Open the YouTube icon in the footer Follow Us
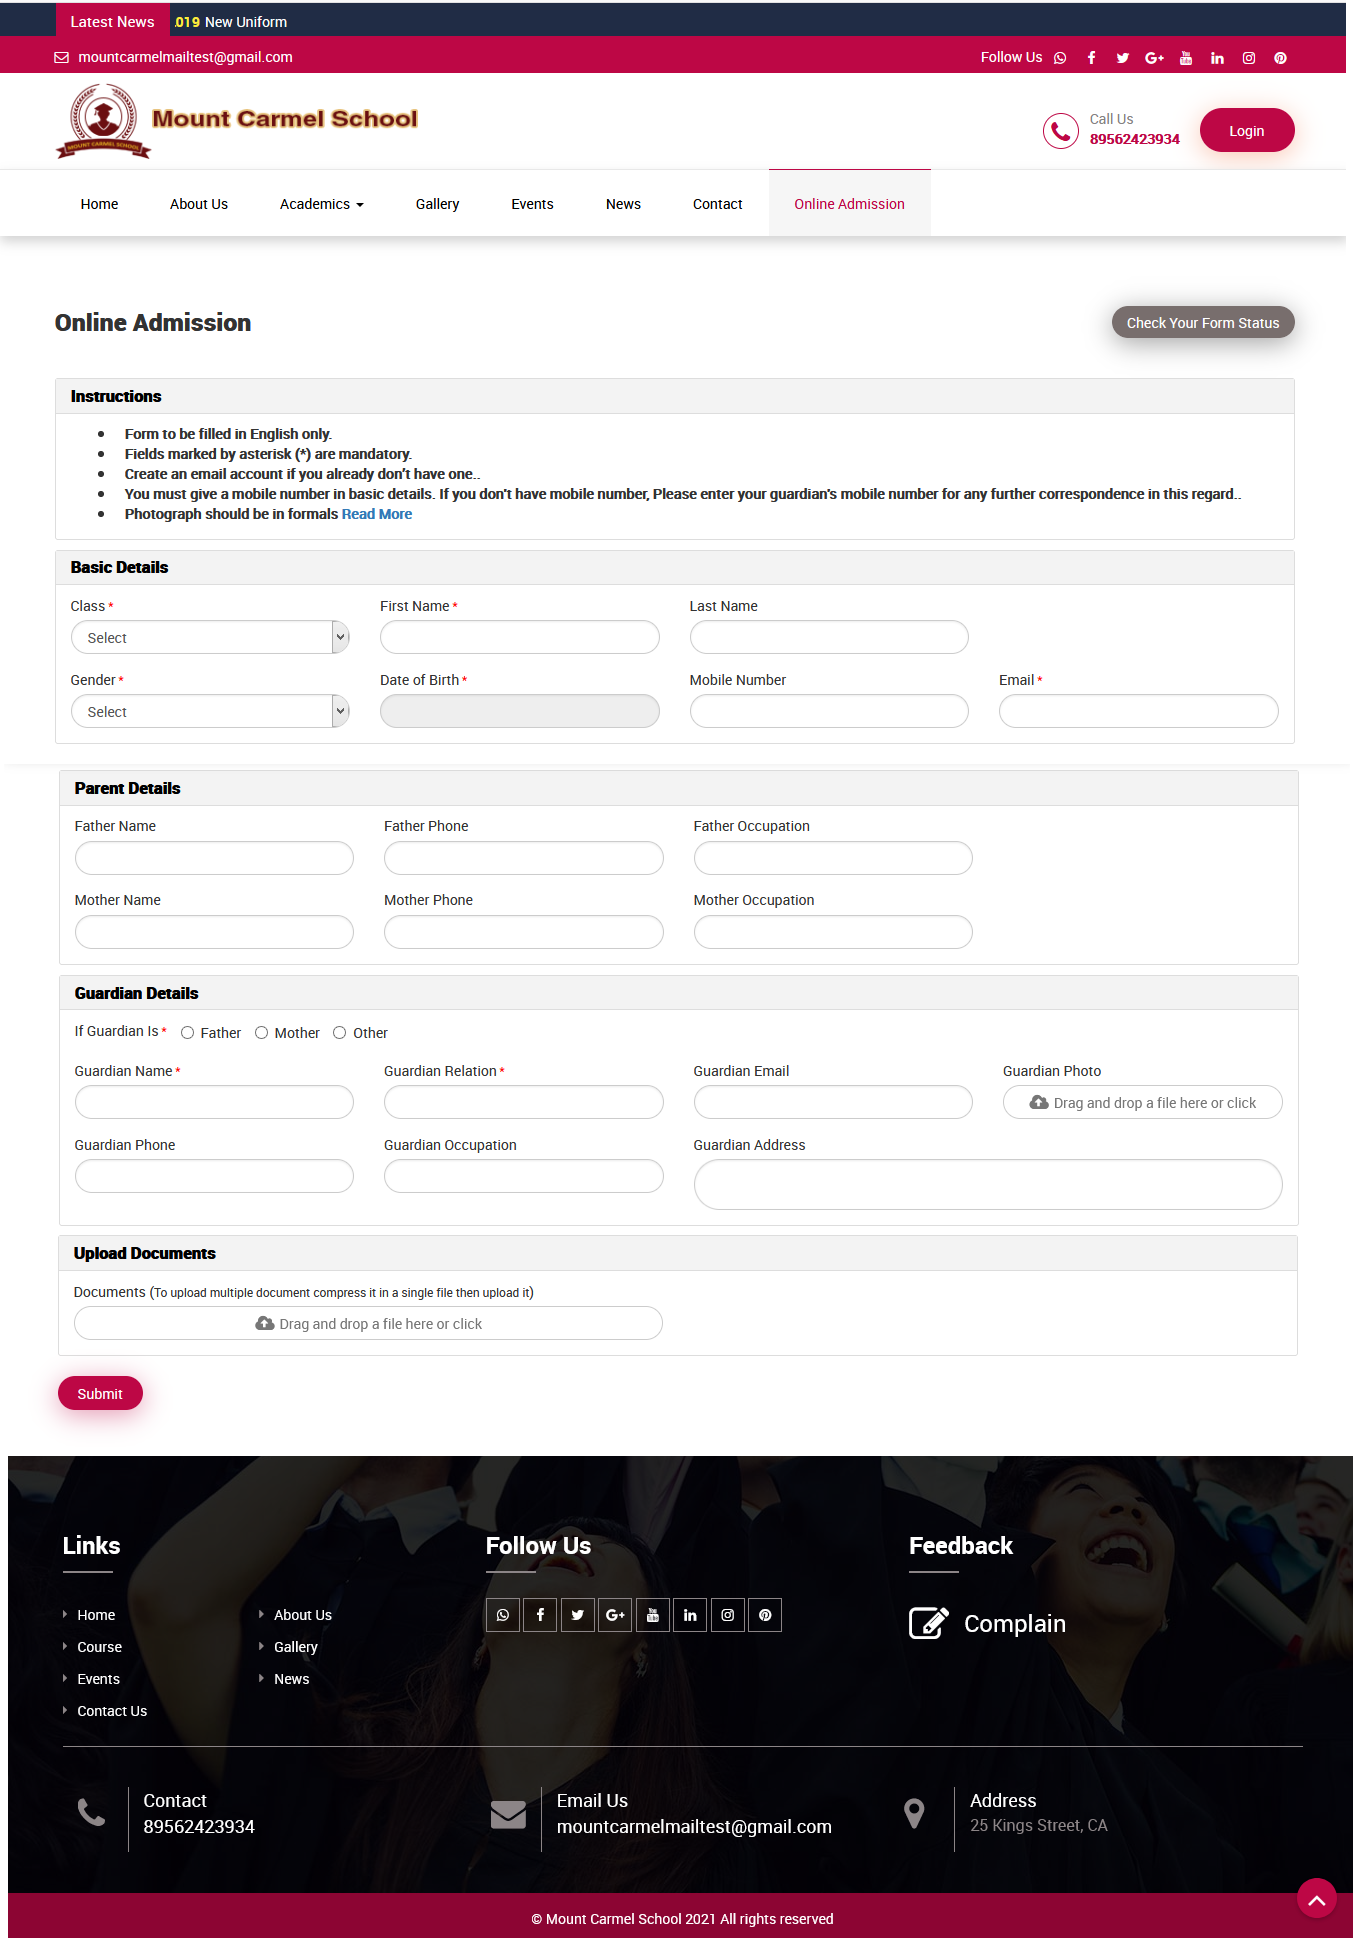The width and height of the screenshot is (1364, 1944). [652, 1614]
